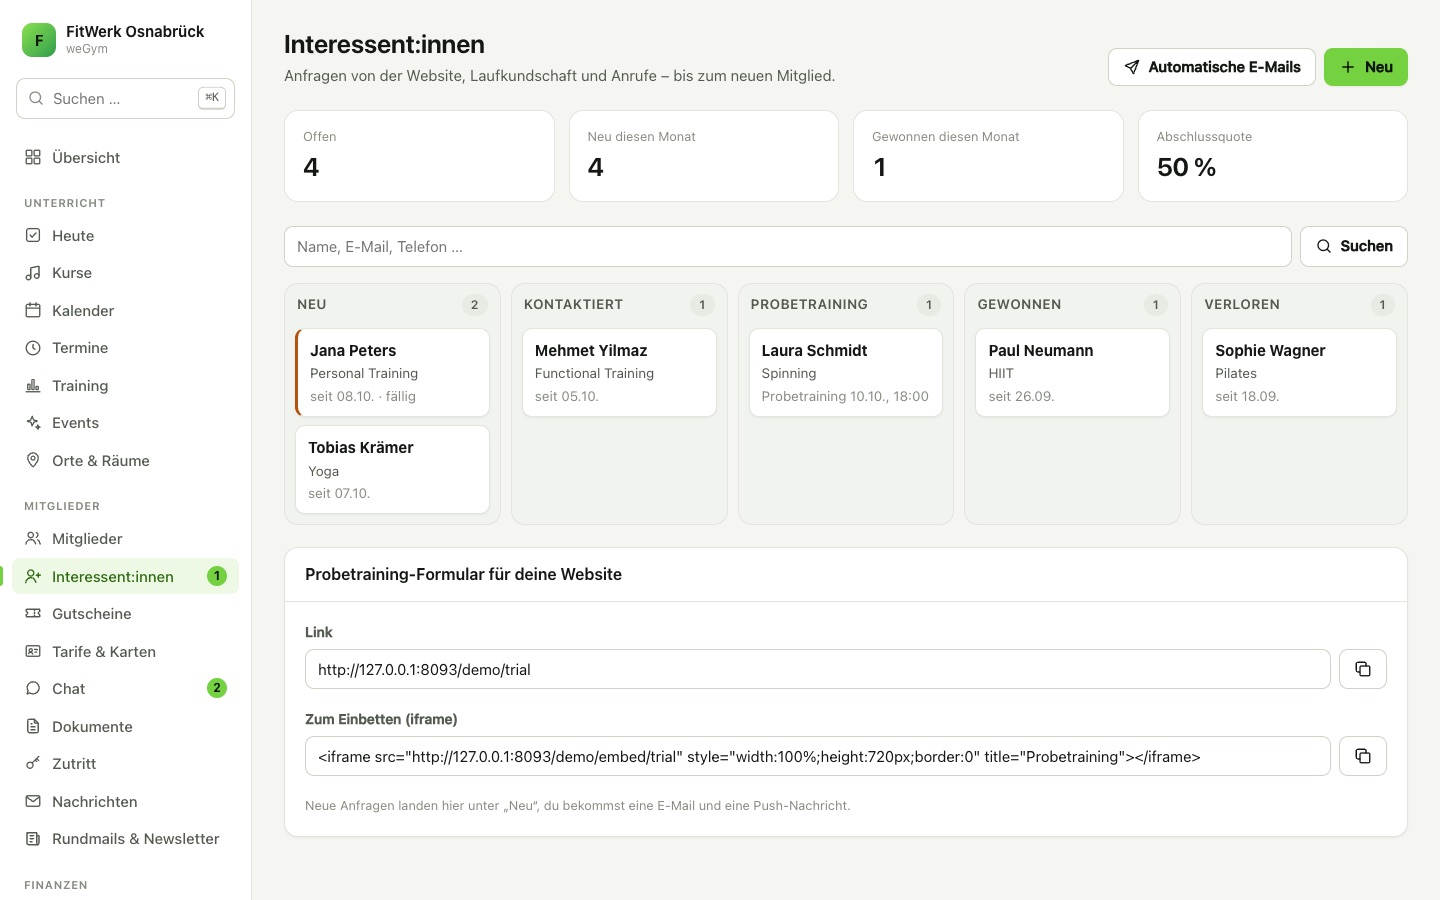The image size is (1440, 900).
Task: Click the Events sparkle icon
Action: (x=33, y=423)
